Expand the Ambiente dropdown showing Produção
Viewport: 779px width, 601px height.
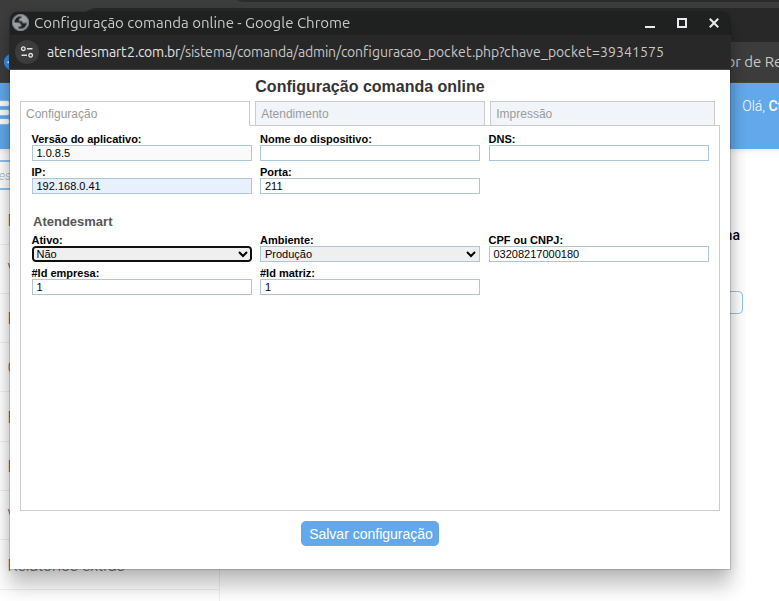point(370,254)
